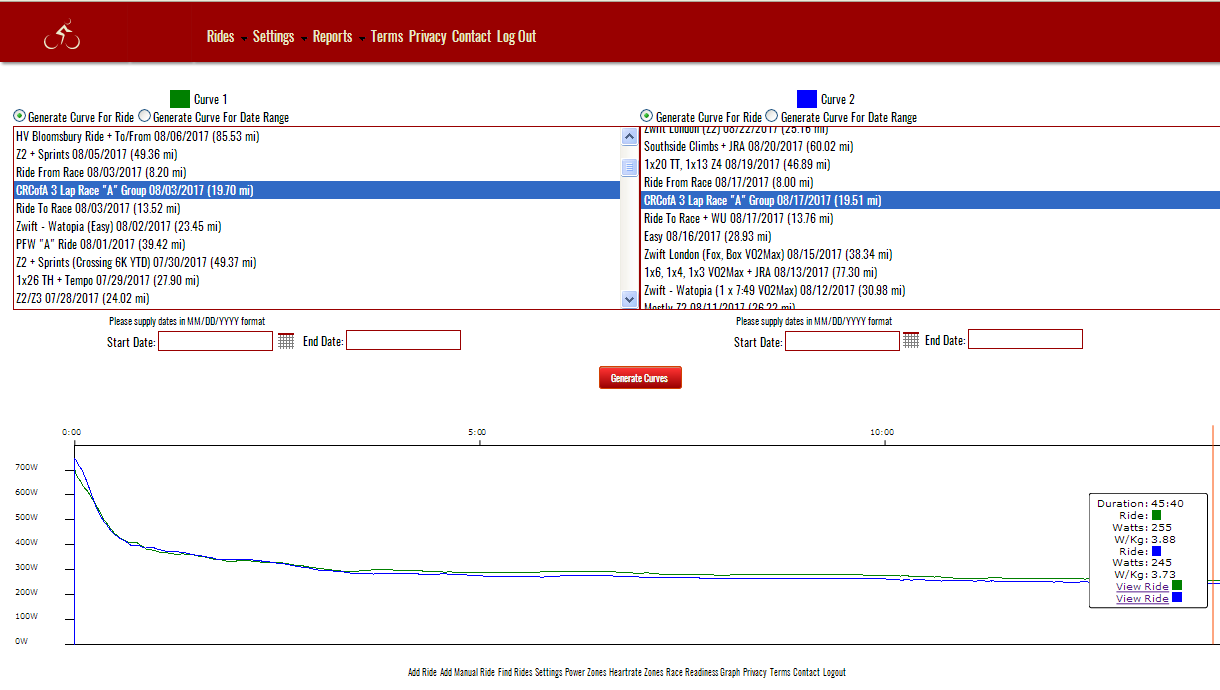Click Log Out in the top menu
The width and height of the screenshot is (1220, 690).
pyautogui.click(x=516, y=37)
